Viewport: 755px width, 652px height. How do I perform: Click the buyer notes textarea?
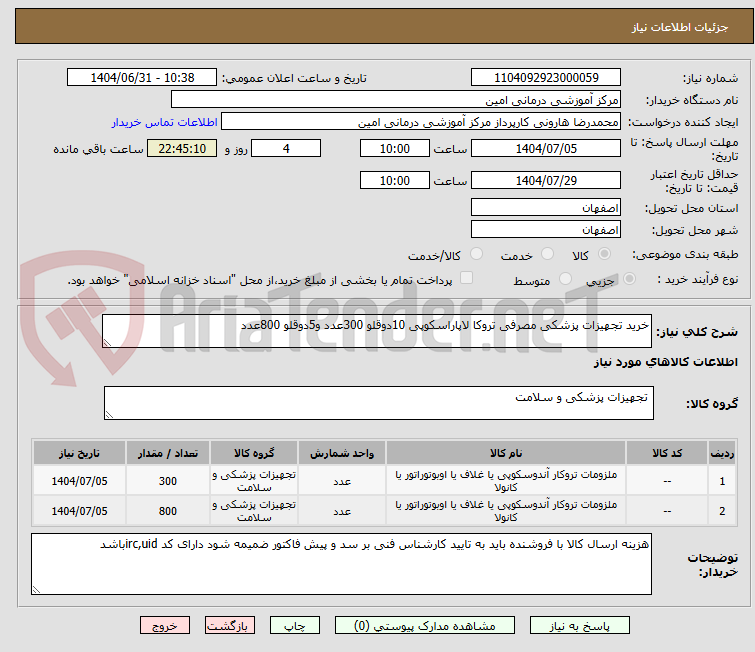tap(341, 564)
